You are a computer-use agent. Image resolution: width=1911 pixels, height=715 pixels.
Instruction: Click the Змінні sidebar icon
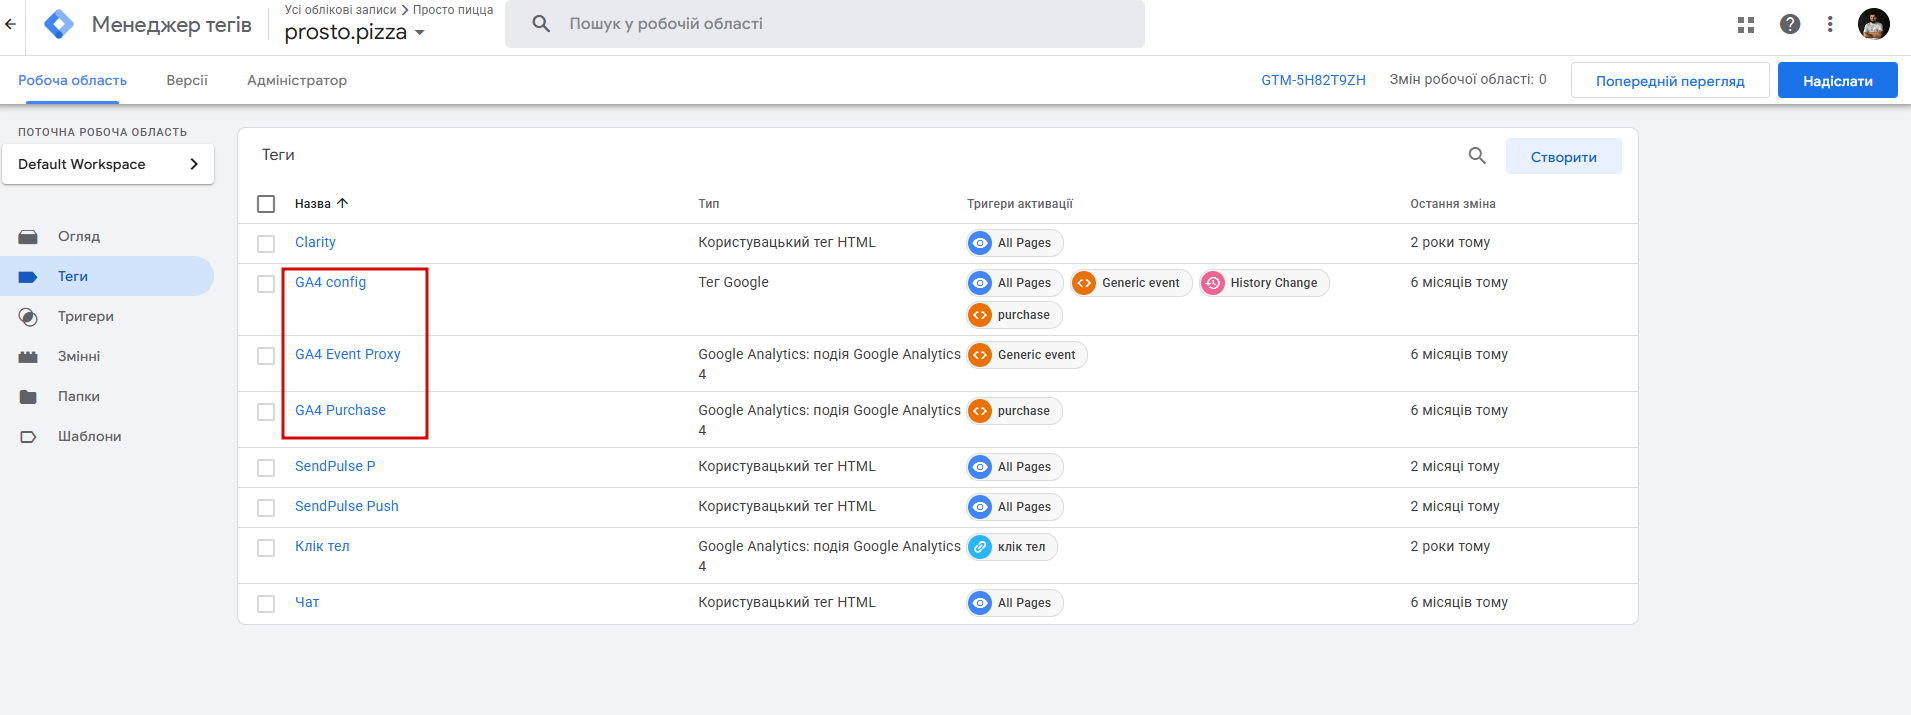coord(28,357)
